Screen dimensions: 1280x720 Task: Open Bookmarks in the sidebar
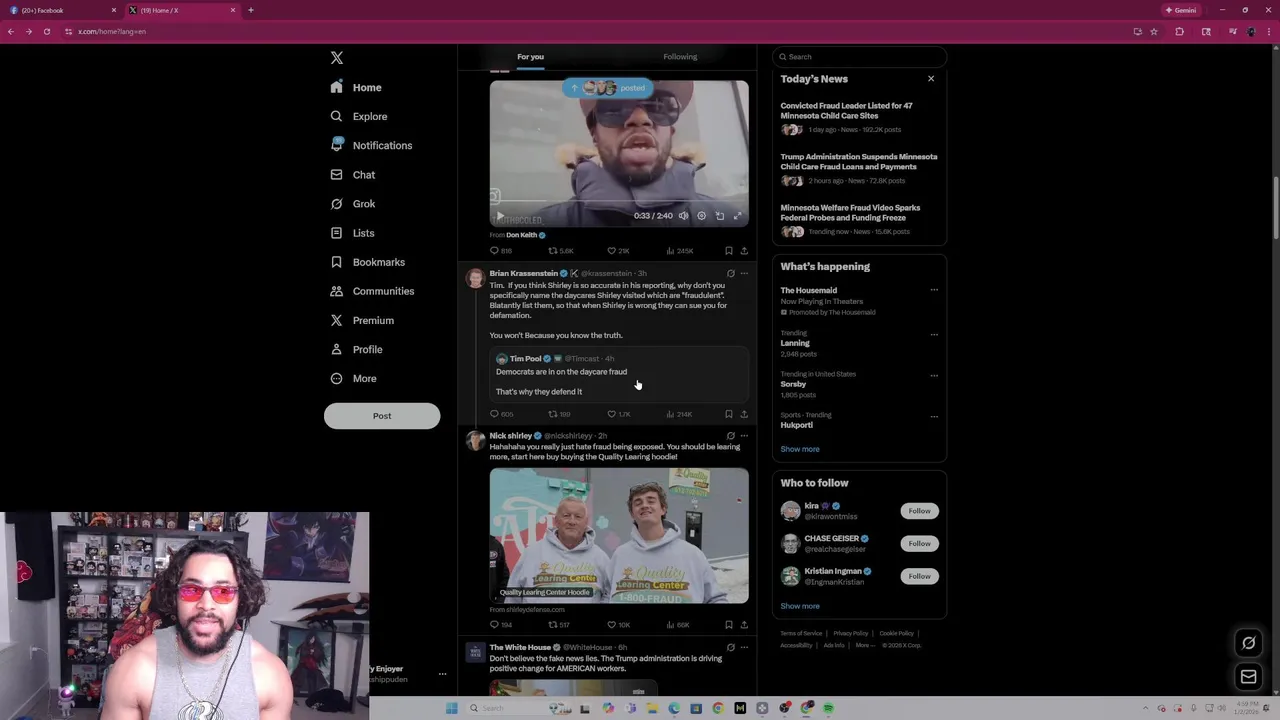(367, 261)
